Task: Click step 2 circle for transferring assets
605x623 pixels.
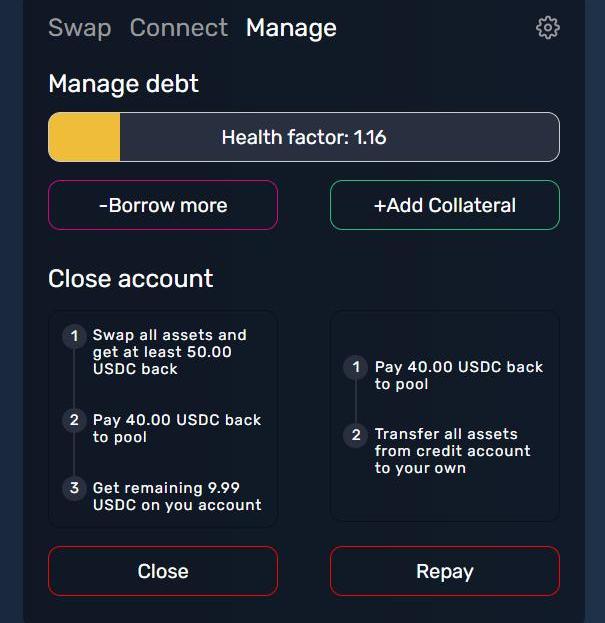Action: pyautogui.click(x=355, y=435)
